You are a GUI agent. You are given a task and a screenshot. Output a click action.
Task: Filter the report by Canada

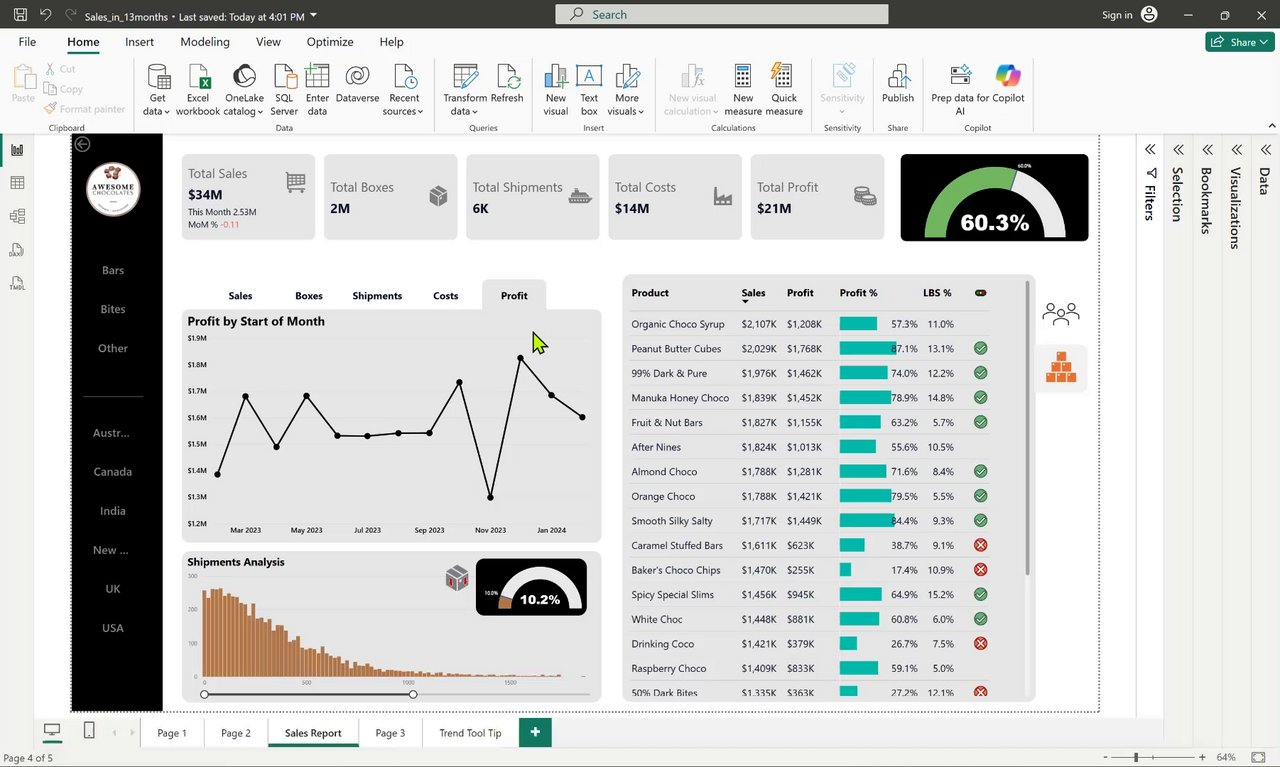tap(113, 471)
